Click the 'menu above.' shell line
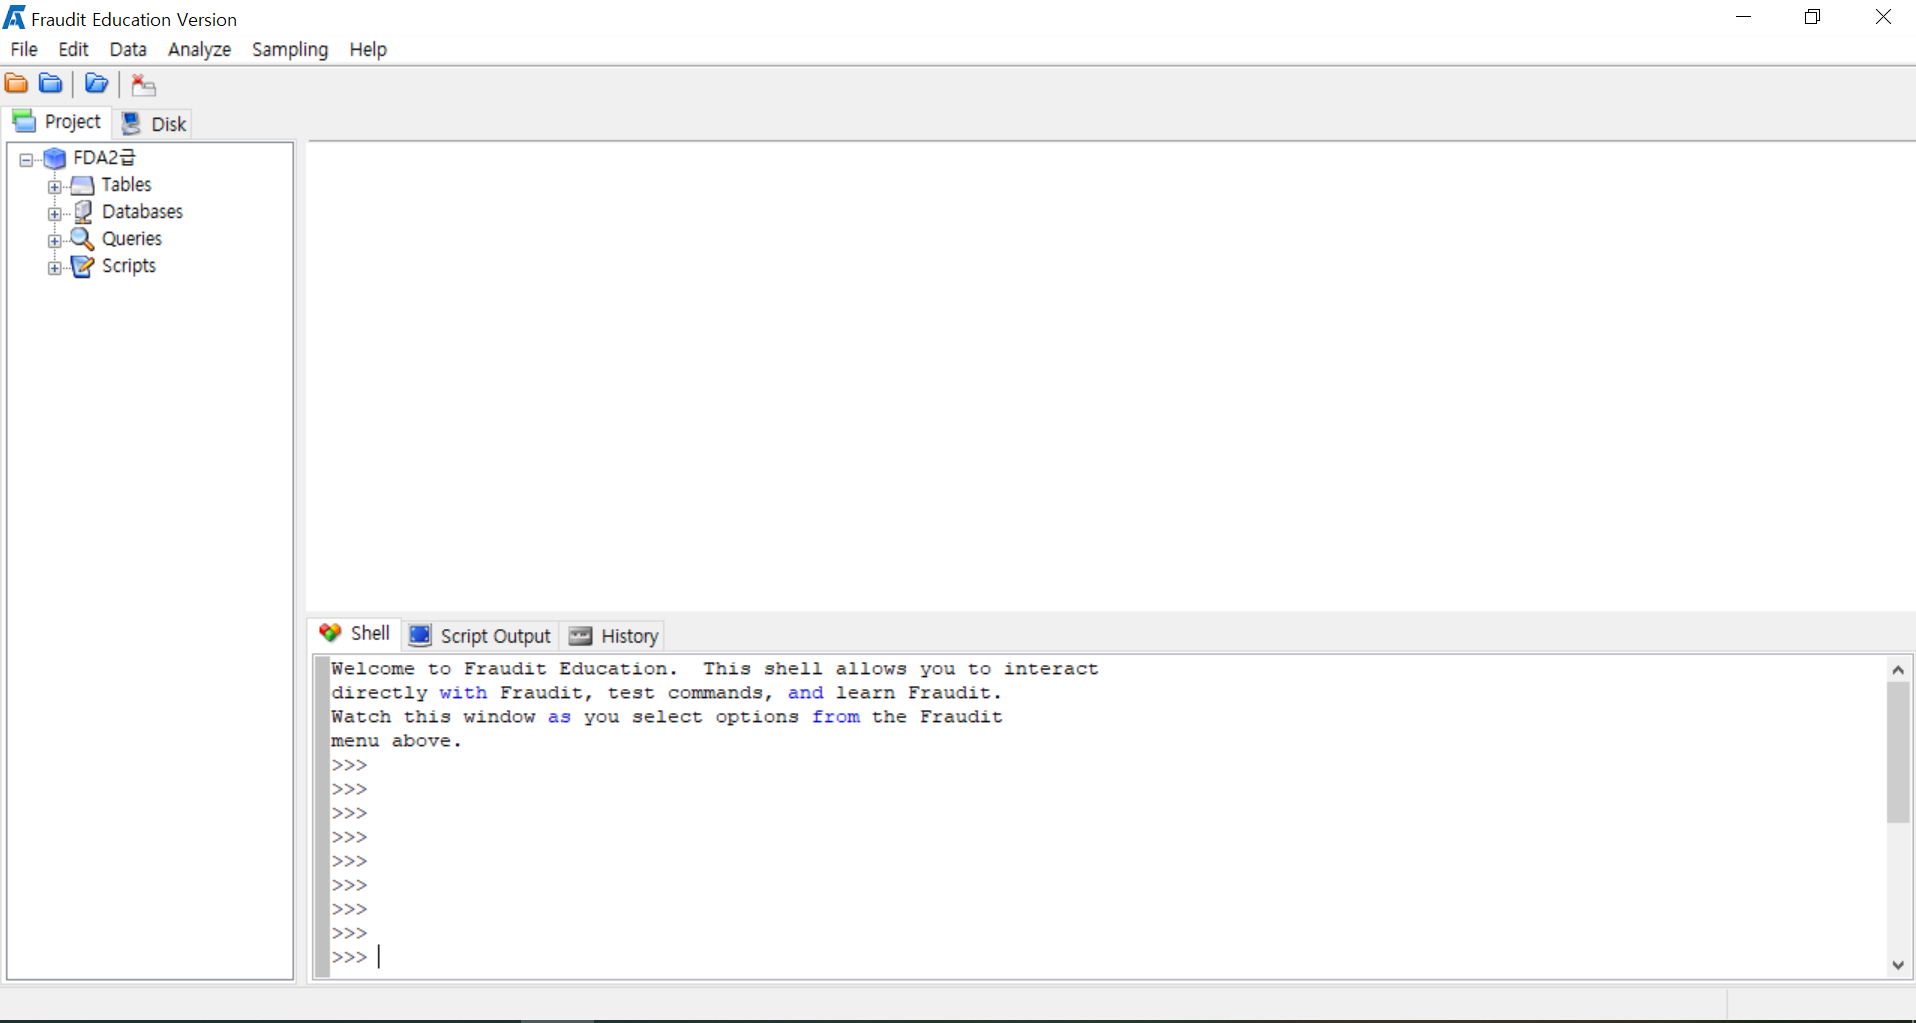Screen dimensions: 1916x1023 (x=397, y=741)
